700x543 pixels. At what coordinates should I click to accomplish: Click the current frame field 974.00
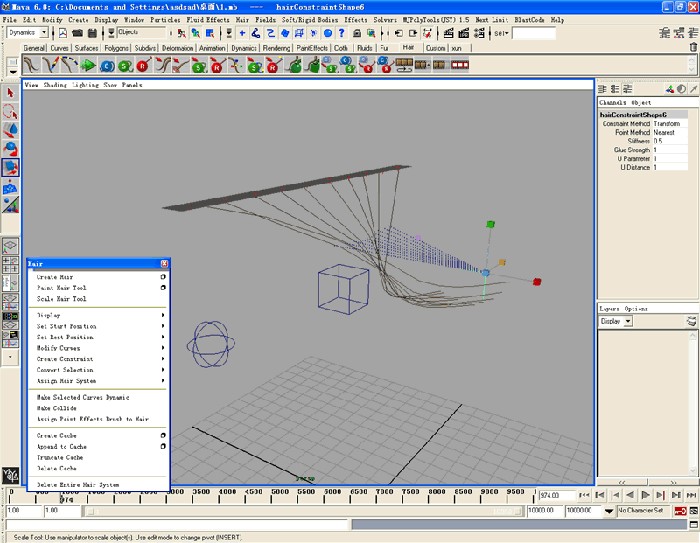coord(556,495)
